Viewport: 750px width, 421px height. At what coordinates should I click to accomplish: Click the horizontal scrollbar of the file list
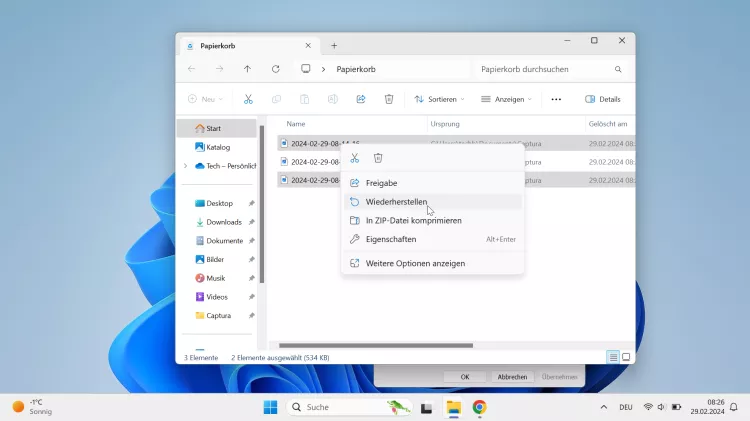375,346
